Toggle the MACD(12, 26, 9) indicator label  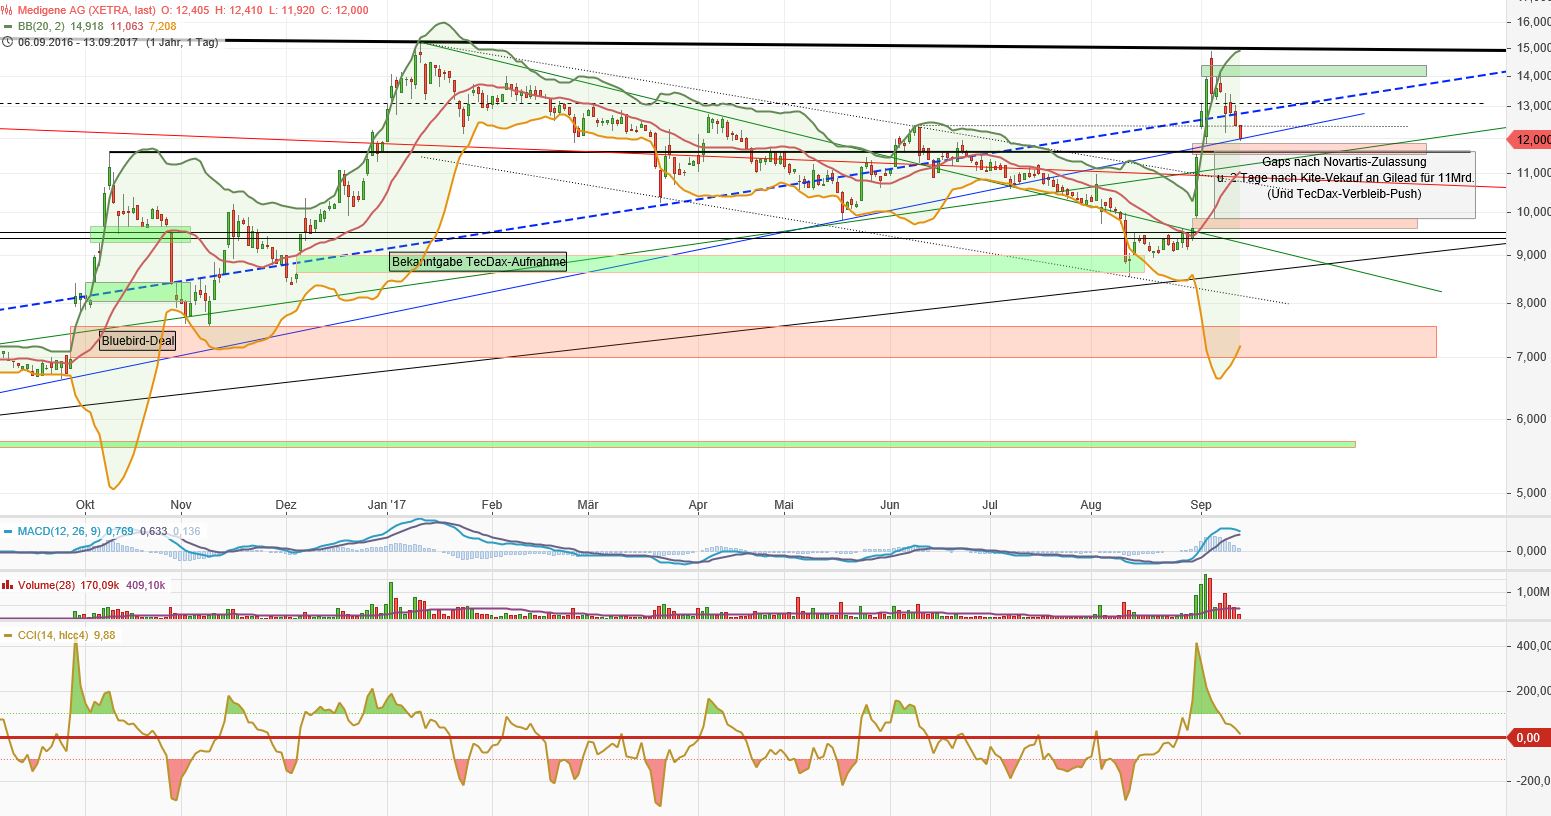[x=60, y=531]
